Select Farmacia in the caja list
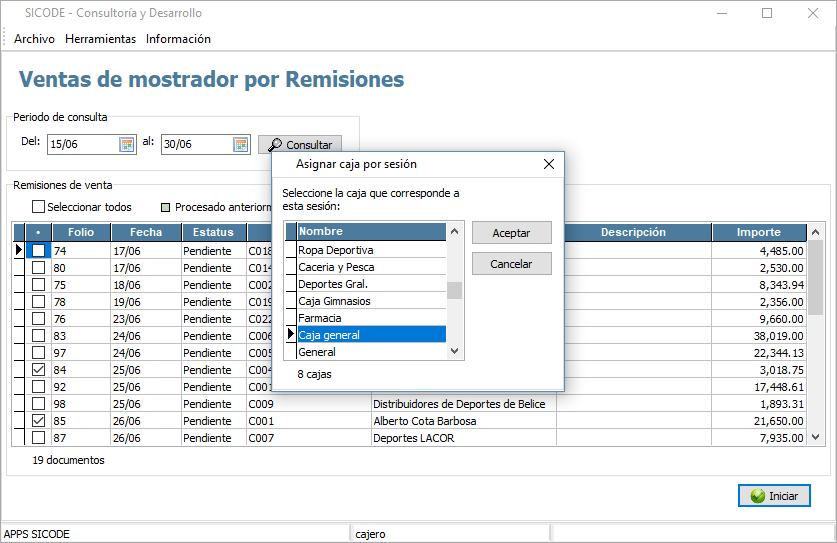Viewport: 837px width, 543px height. click(x=370, y=318)
